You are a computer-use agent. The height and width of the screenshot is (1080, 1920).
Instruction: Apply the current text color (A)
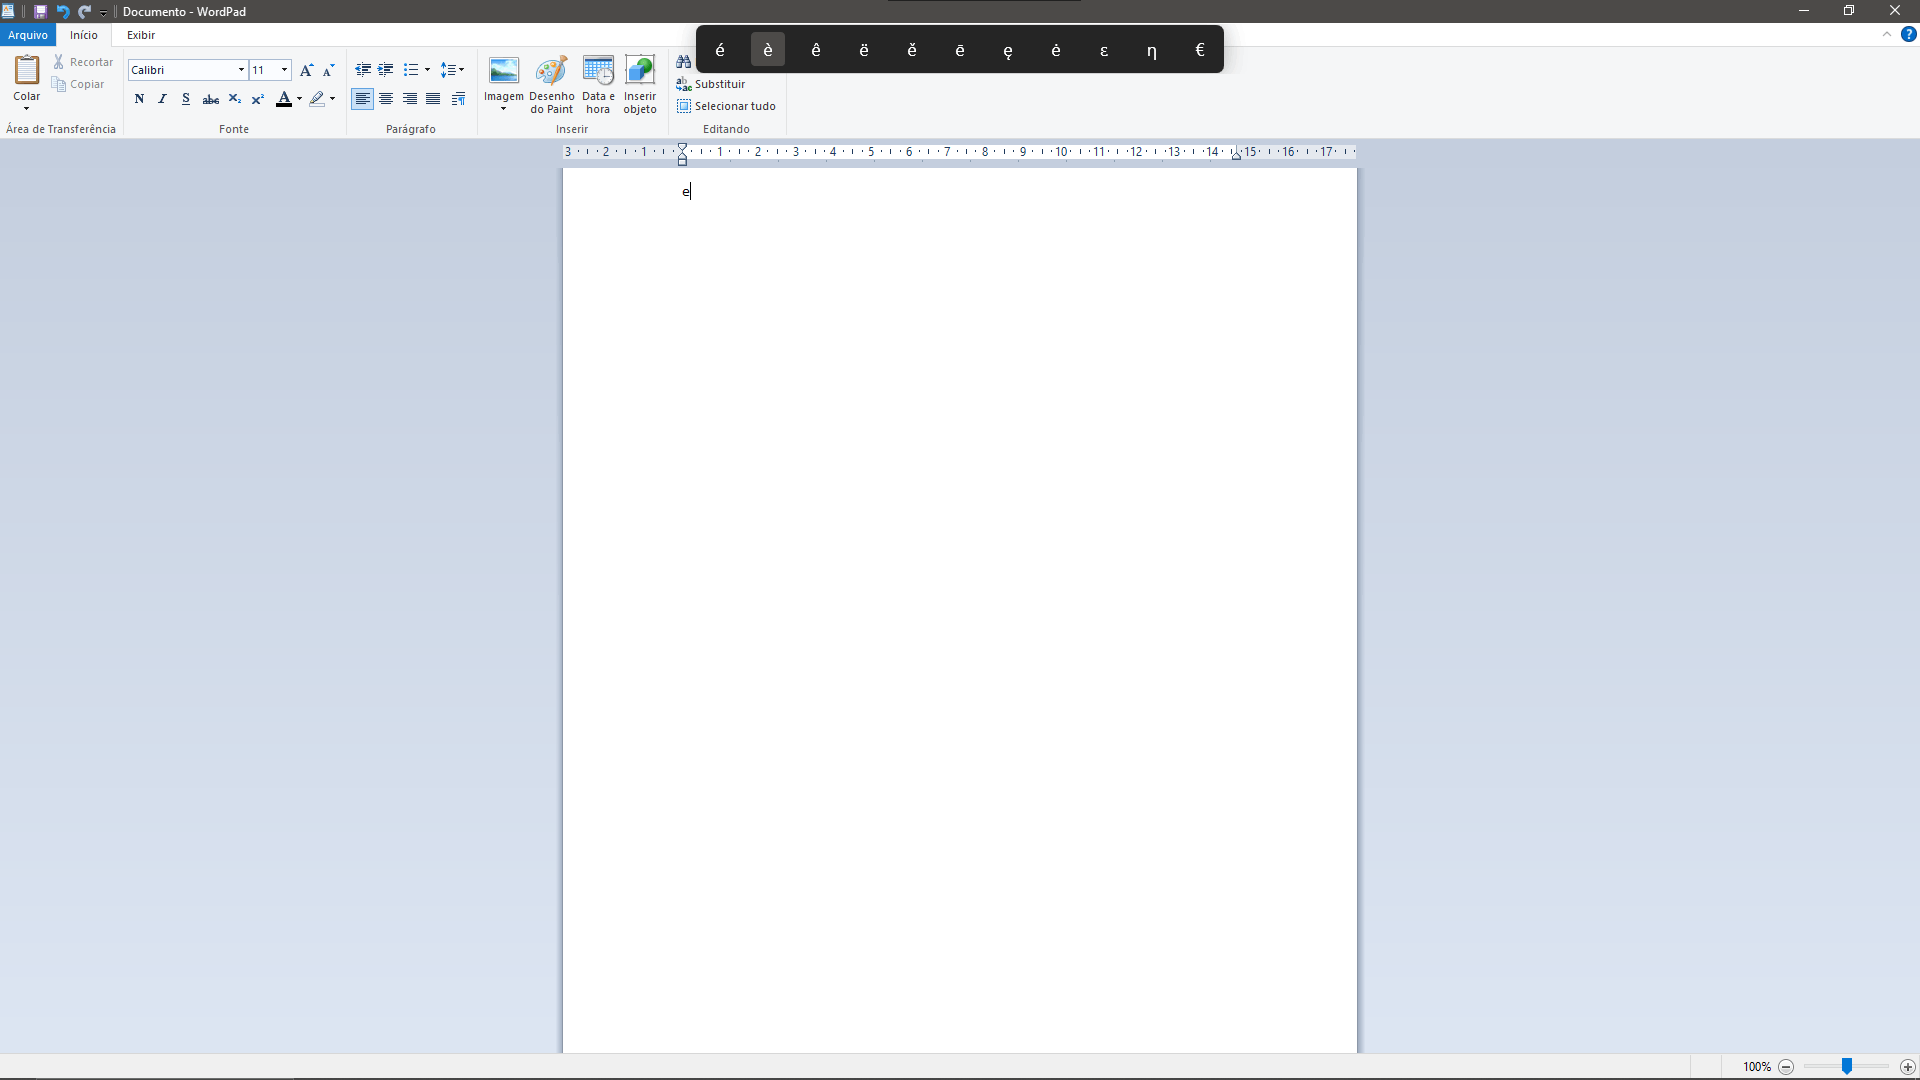point(284,99)
